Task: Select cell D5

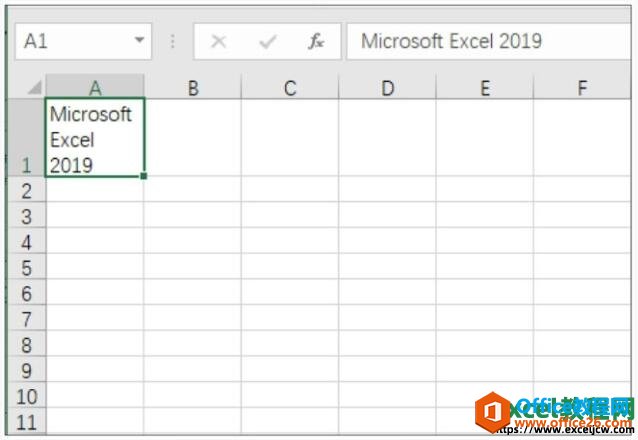Action: tap(387, 266)
